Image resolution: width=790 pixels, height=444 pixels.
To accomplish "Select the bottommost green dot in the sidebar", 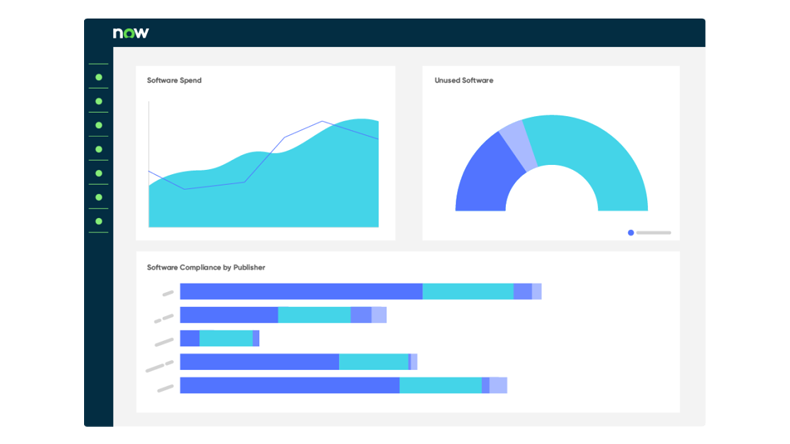I will [98, 221].
